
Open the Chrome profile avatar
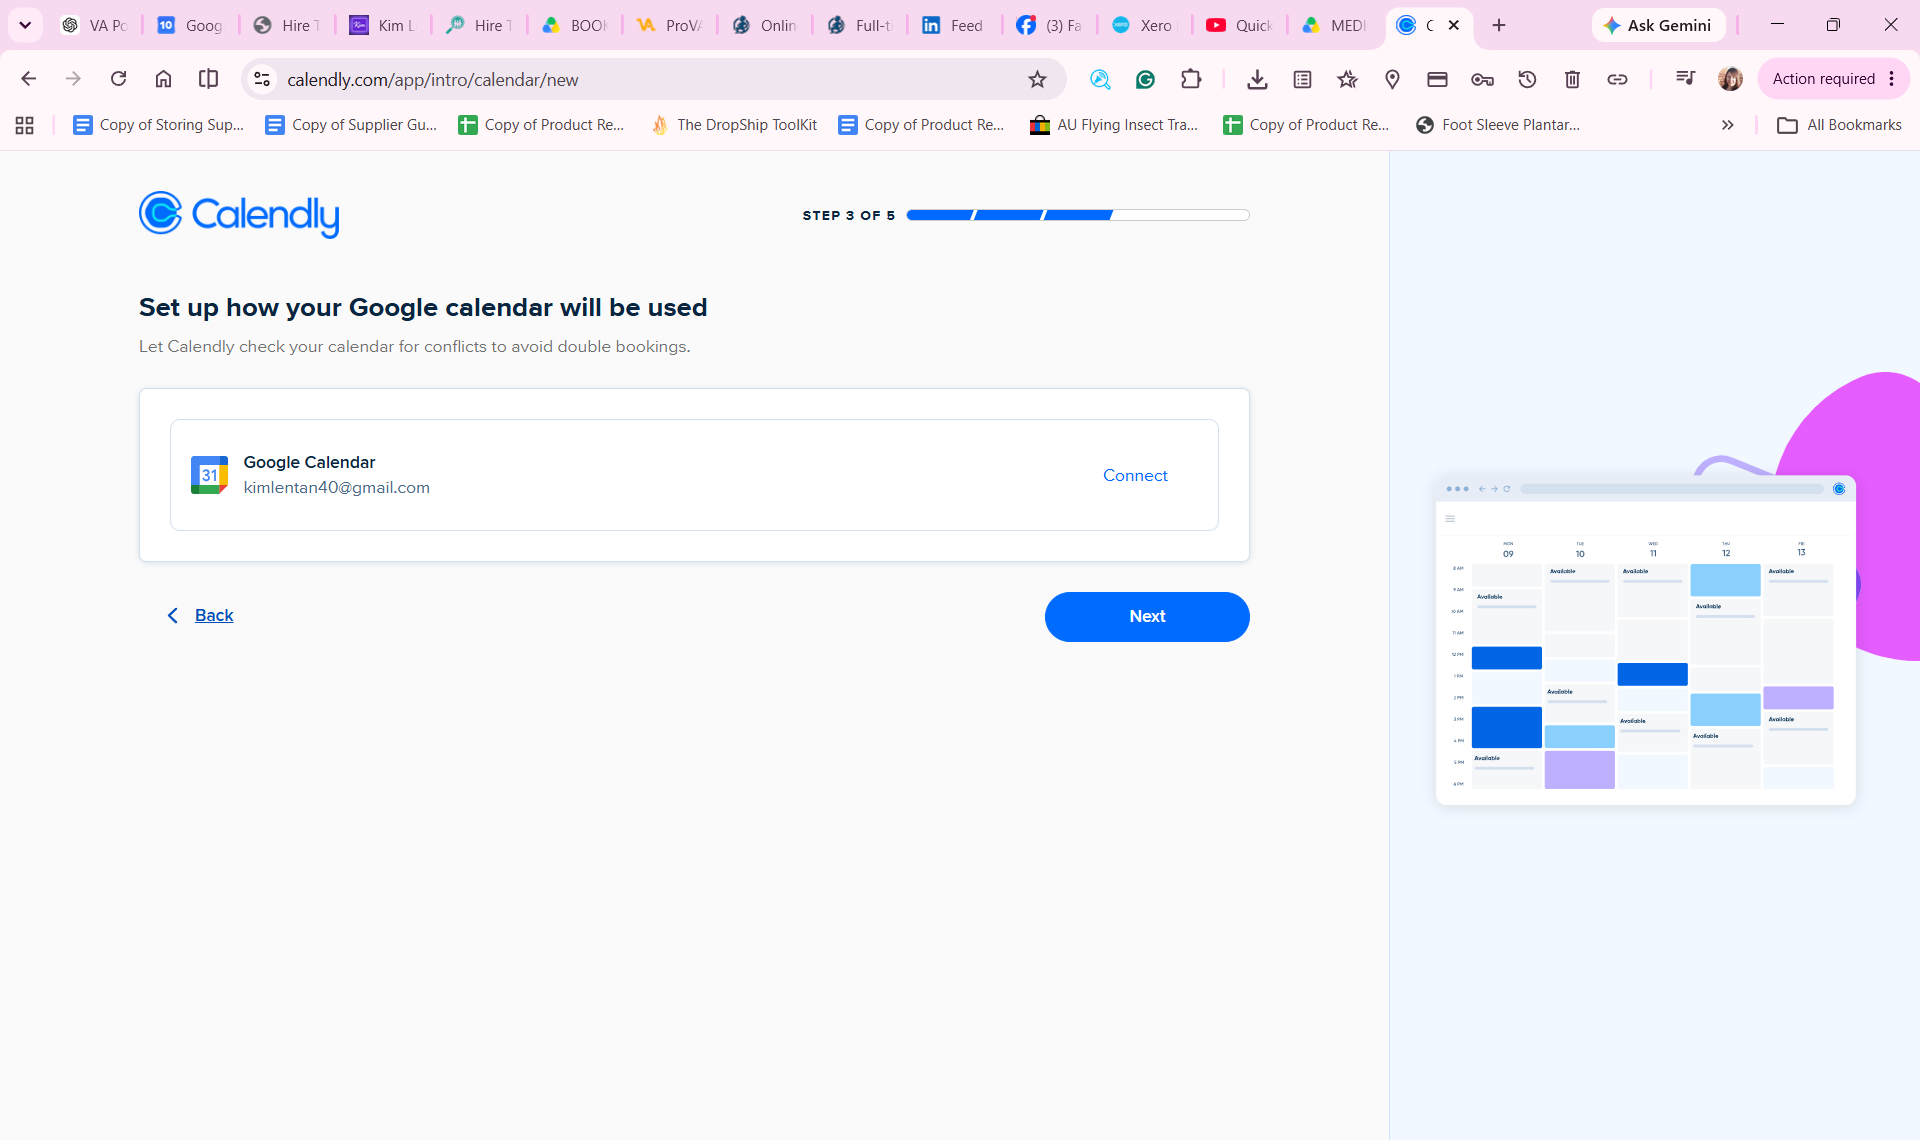tap(1730, 79)
